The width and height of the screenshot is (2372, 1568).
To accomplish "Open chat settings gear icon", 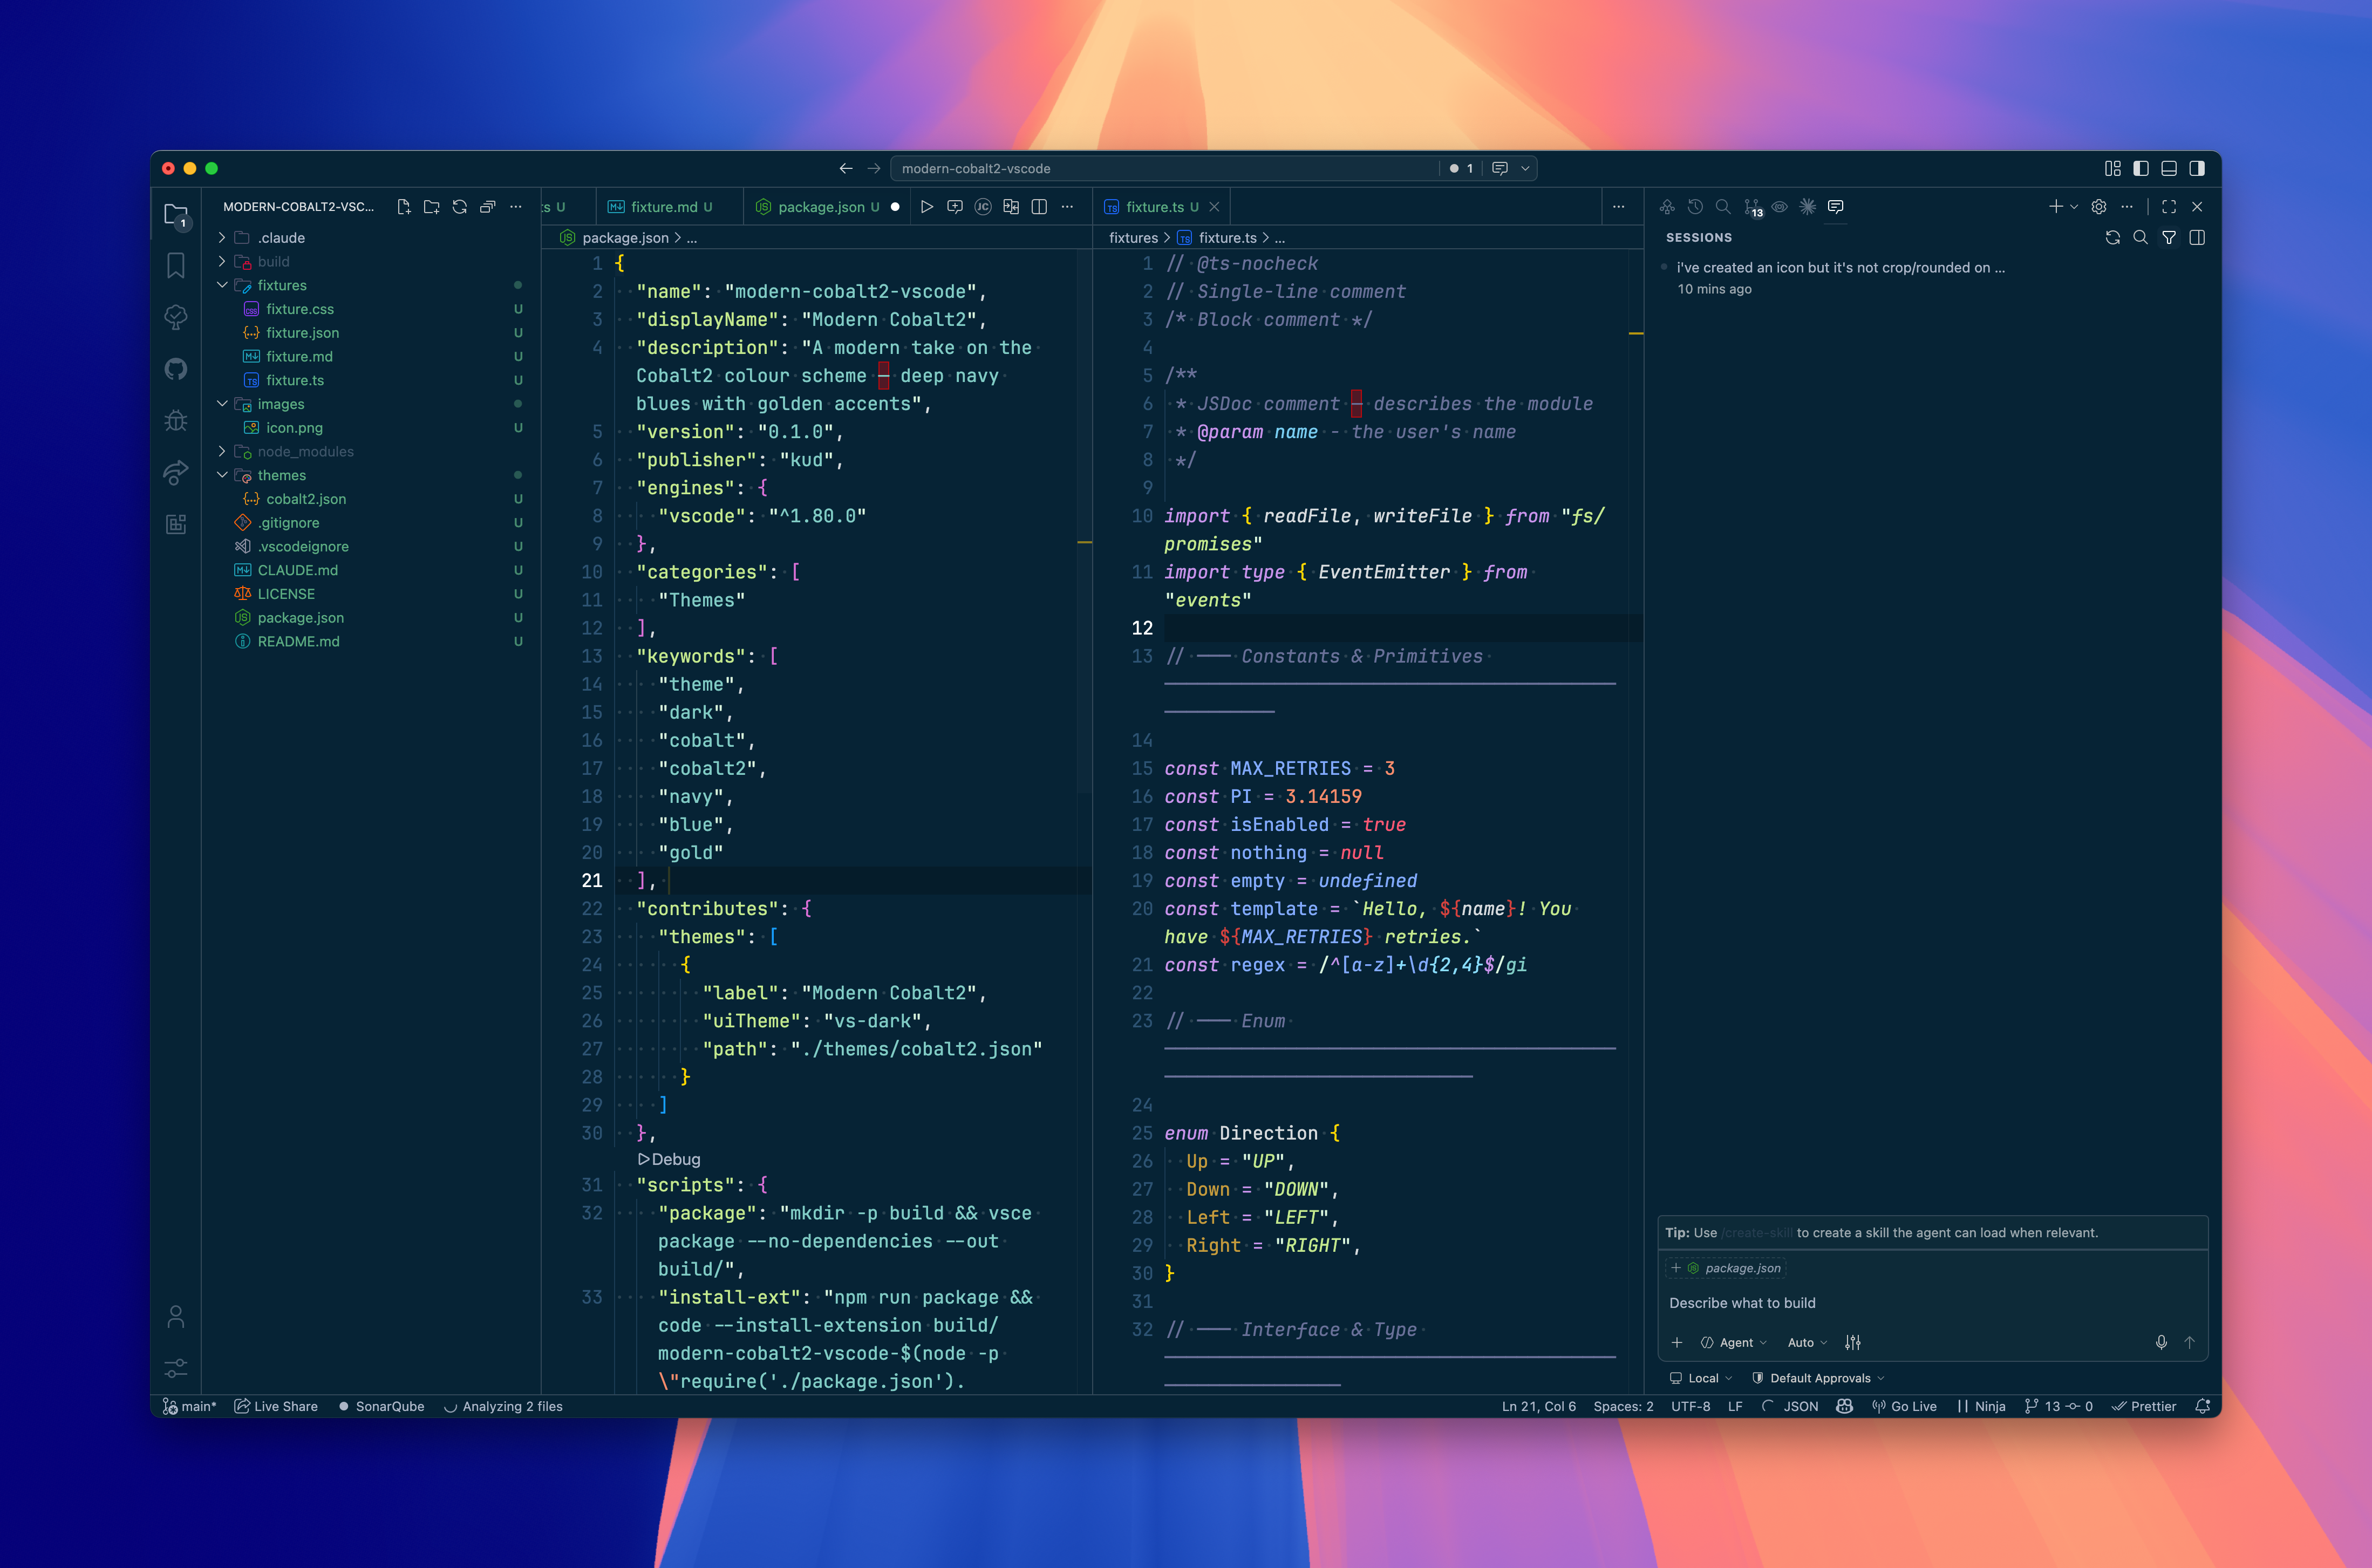I will click(2099, 207).
